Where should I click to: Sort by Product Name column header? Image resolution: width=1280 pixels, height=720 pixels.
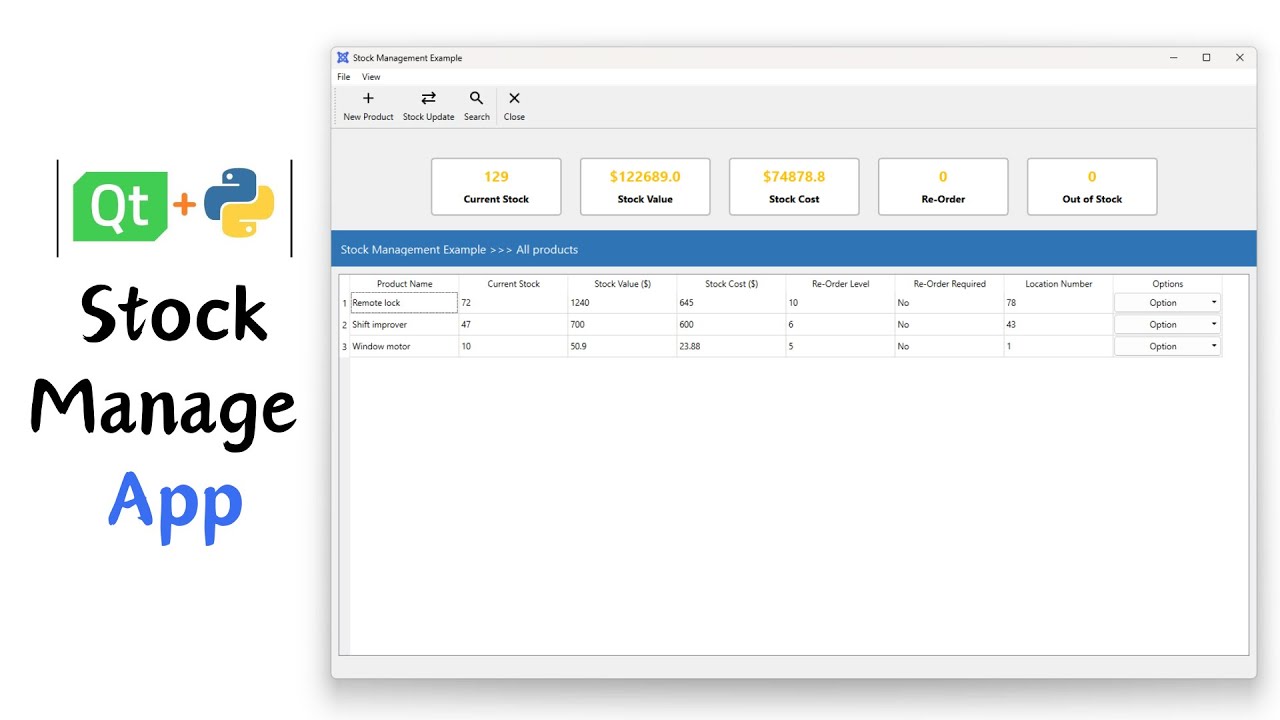[405, 284]
